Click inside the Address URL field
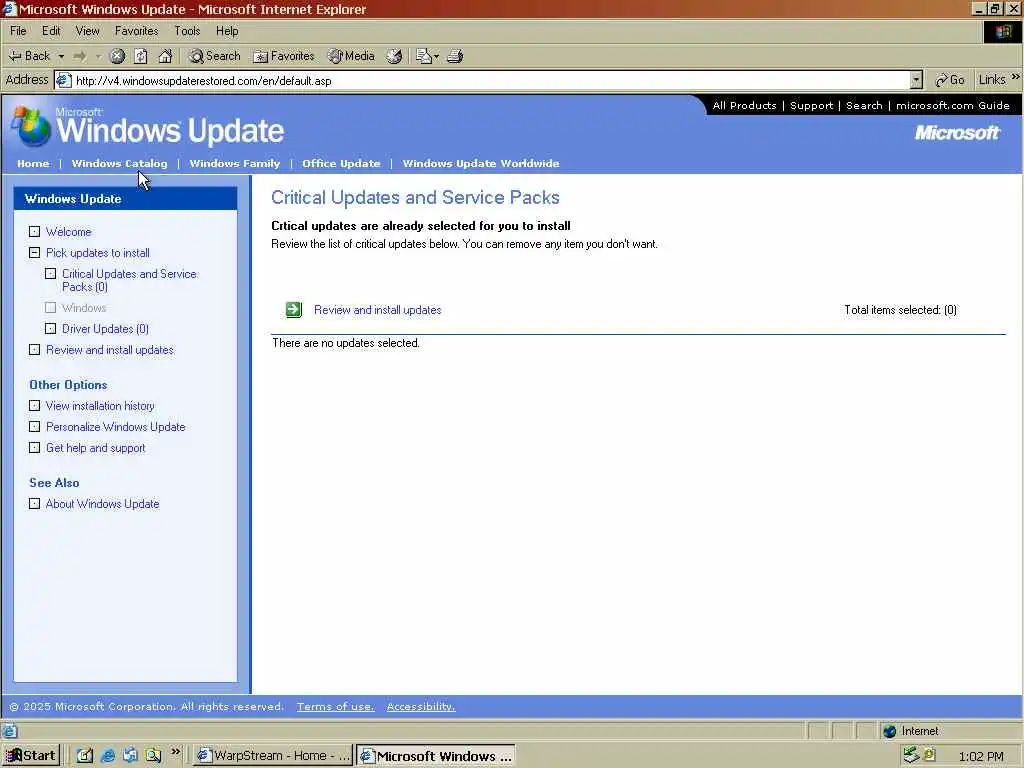Image resolution: width=1024 pixels, height=768 pixels. [490, 80]
